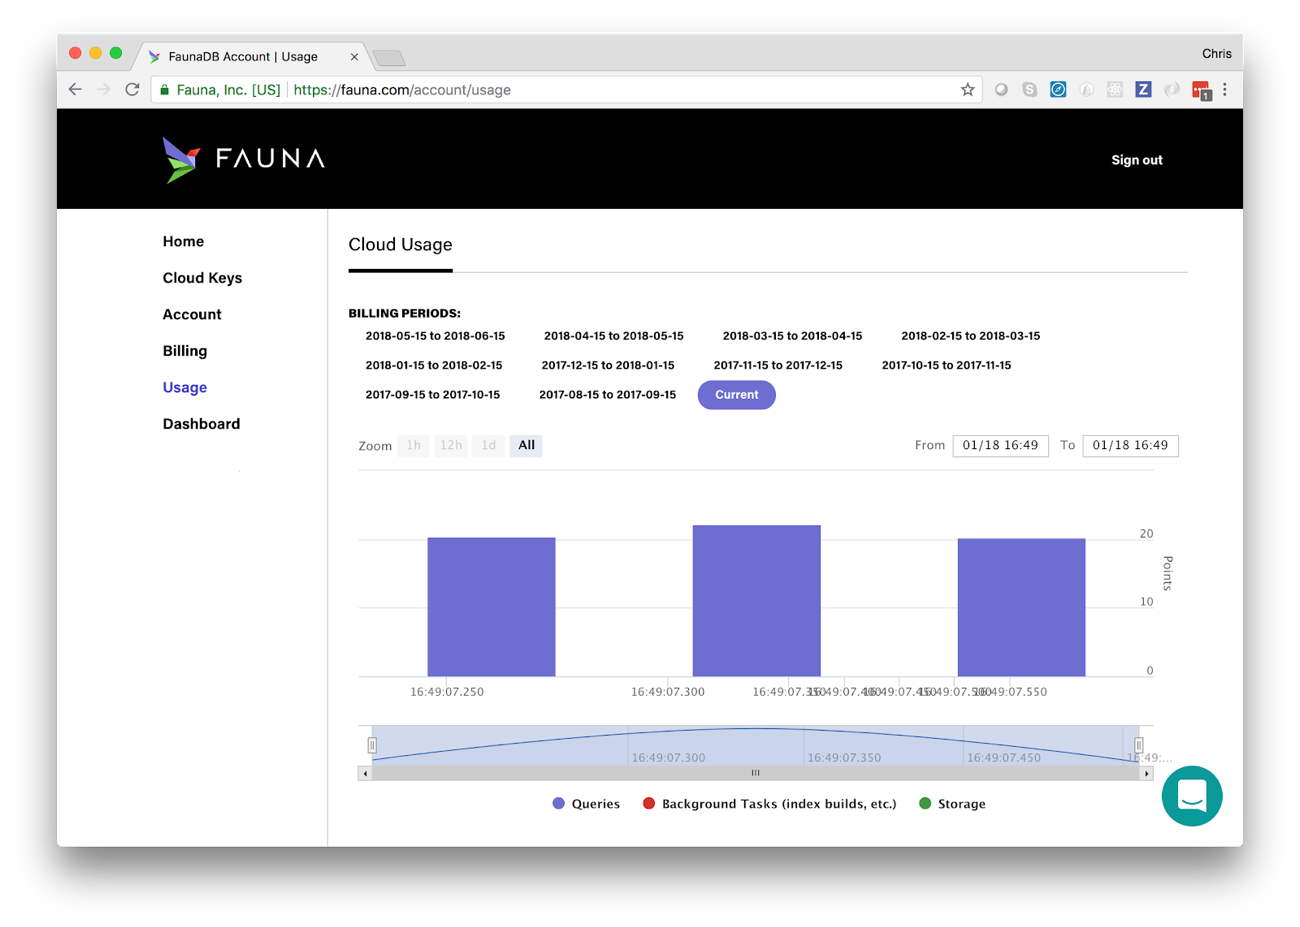The width and height of the screenshot is (1300, 927).
Task: Open the red extension with badge 1
Action: (x=1201, y=91)
